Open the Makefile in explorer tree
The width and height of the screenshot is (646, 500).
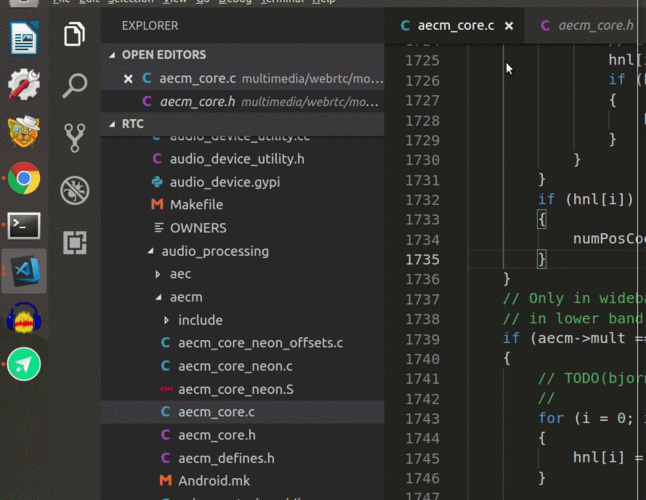pos(243,205)
